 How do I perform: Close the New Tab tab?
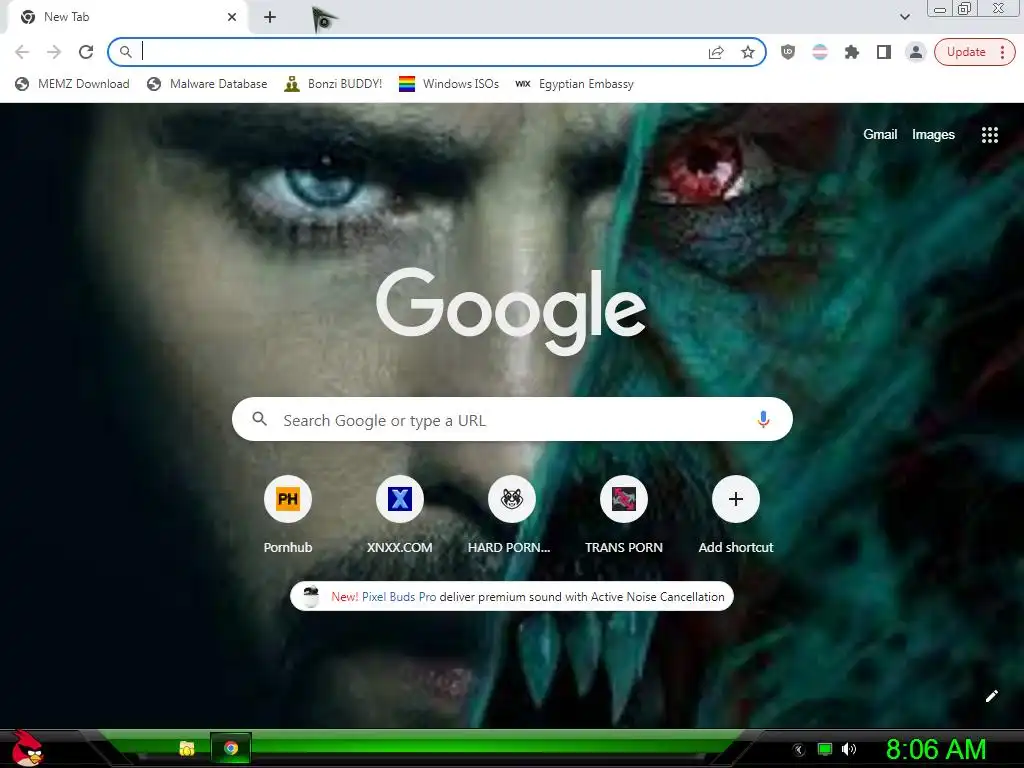coord(232,17)
